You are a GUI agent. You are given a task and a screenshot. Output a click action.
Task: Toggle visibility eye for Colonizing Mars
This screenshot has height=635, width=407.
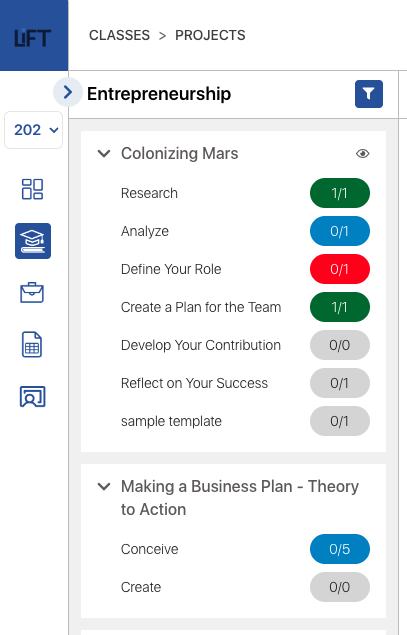362,153
